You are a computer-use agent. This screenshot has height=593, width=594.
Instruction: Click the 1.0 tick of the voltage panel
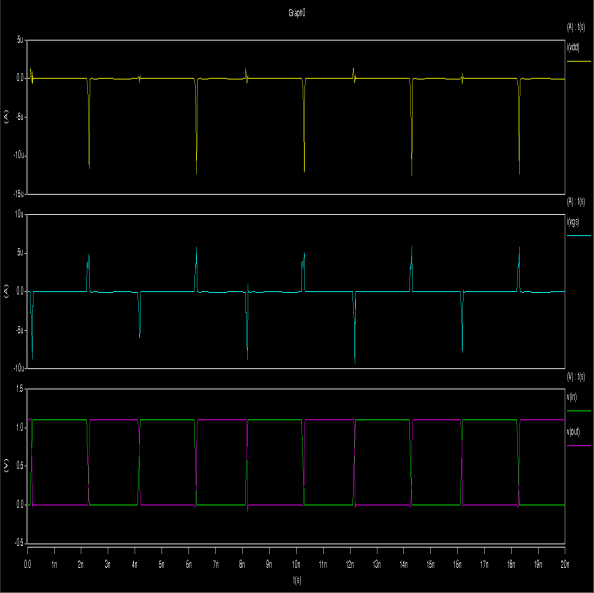tap(20, 427)
